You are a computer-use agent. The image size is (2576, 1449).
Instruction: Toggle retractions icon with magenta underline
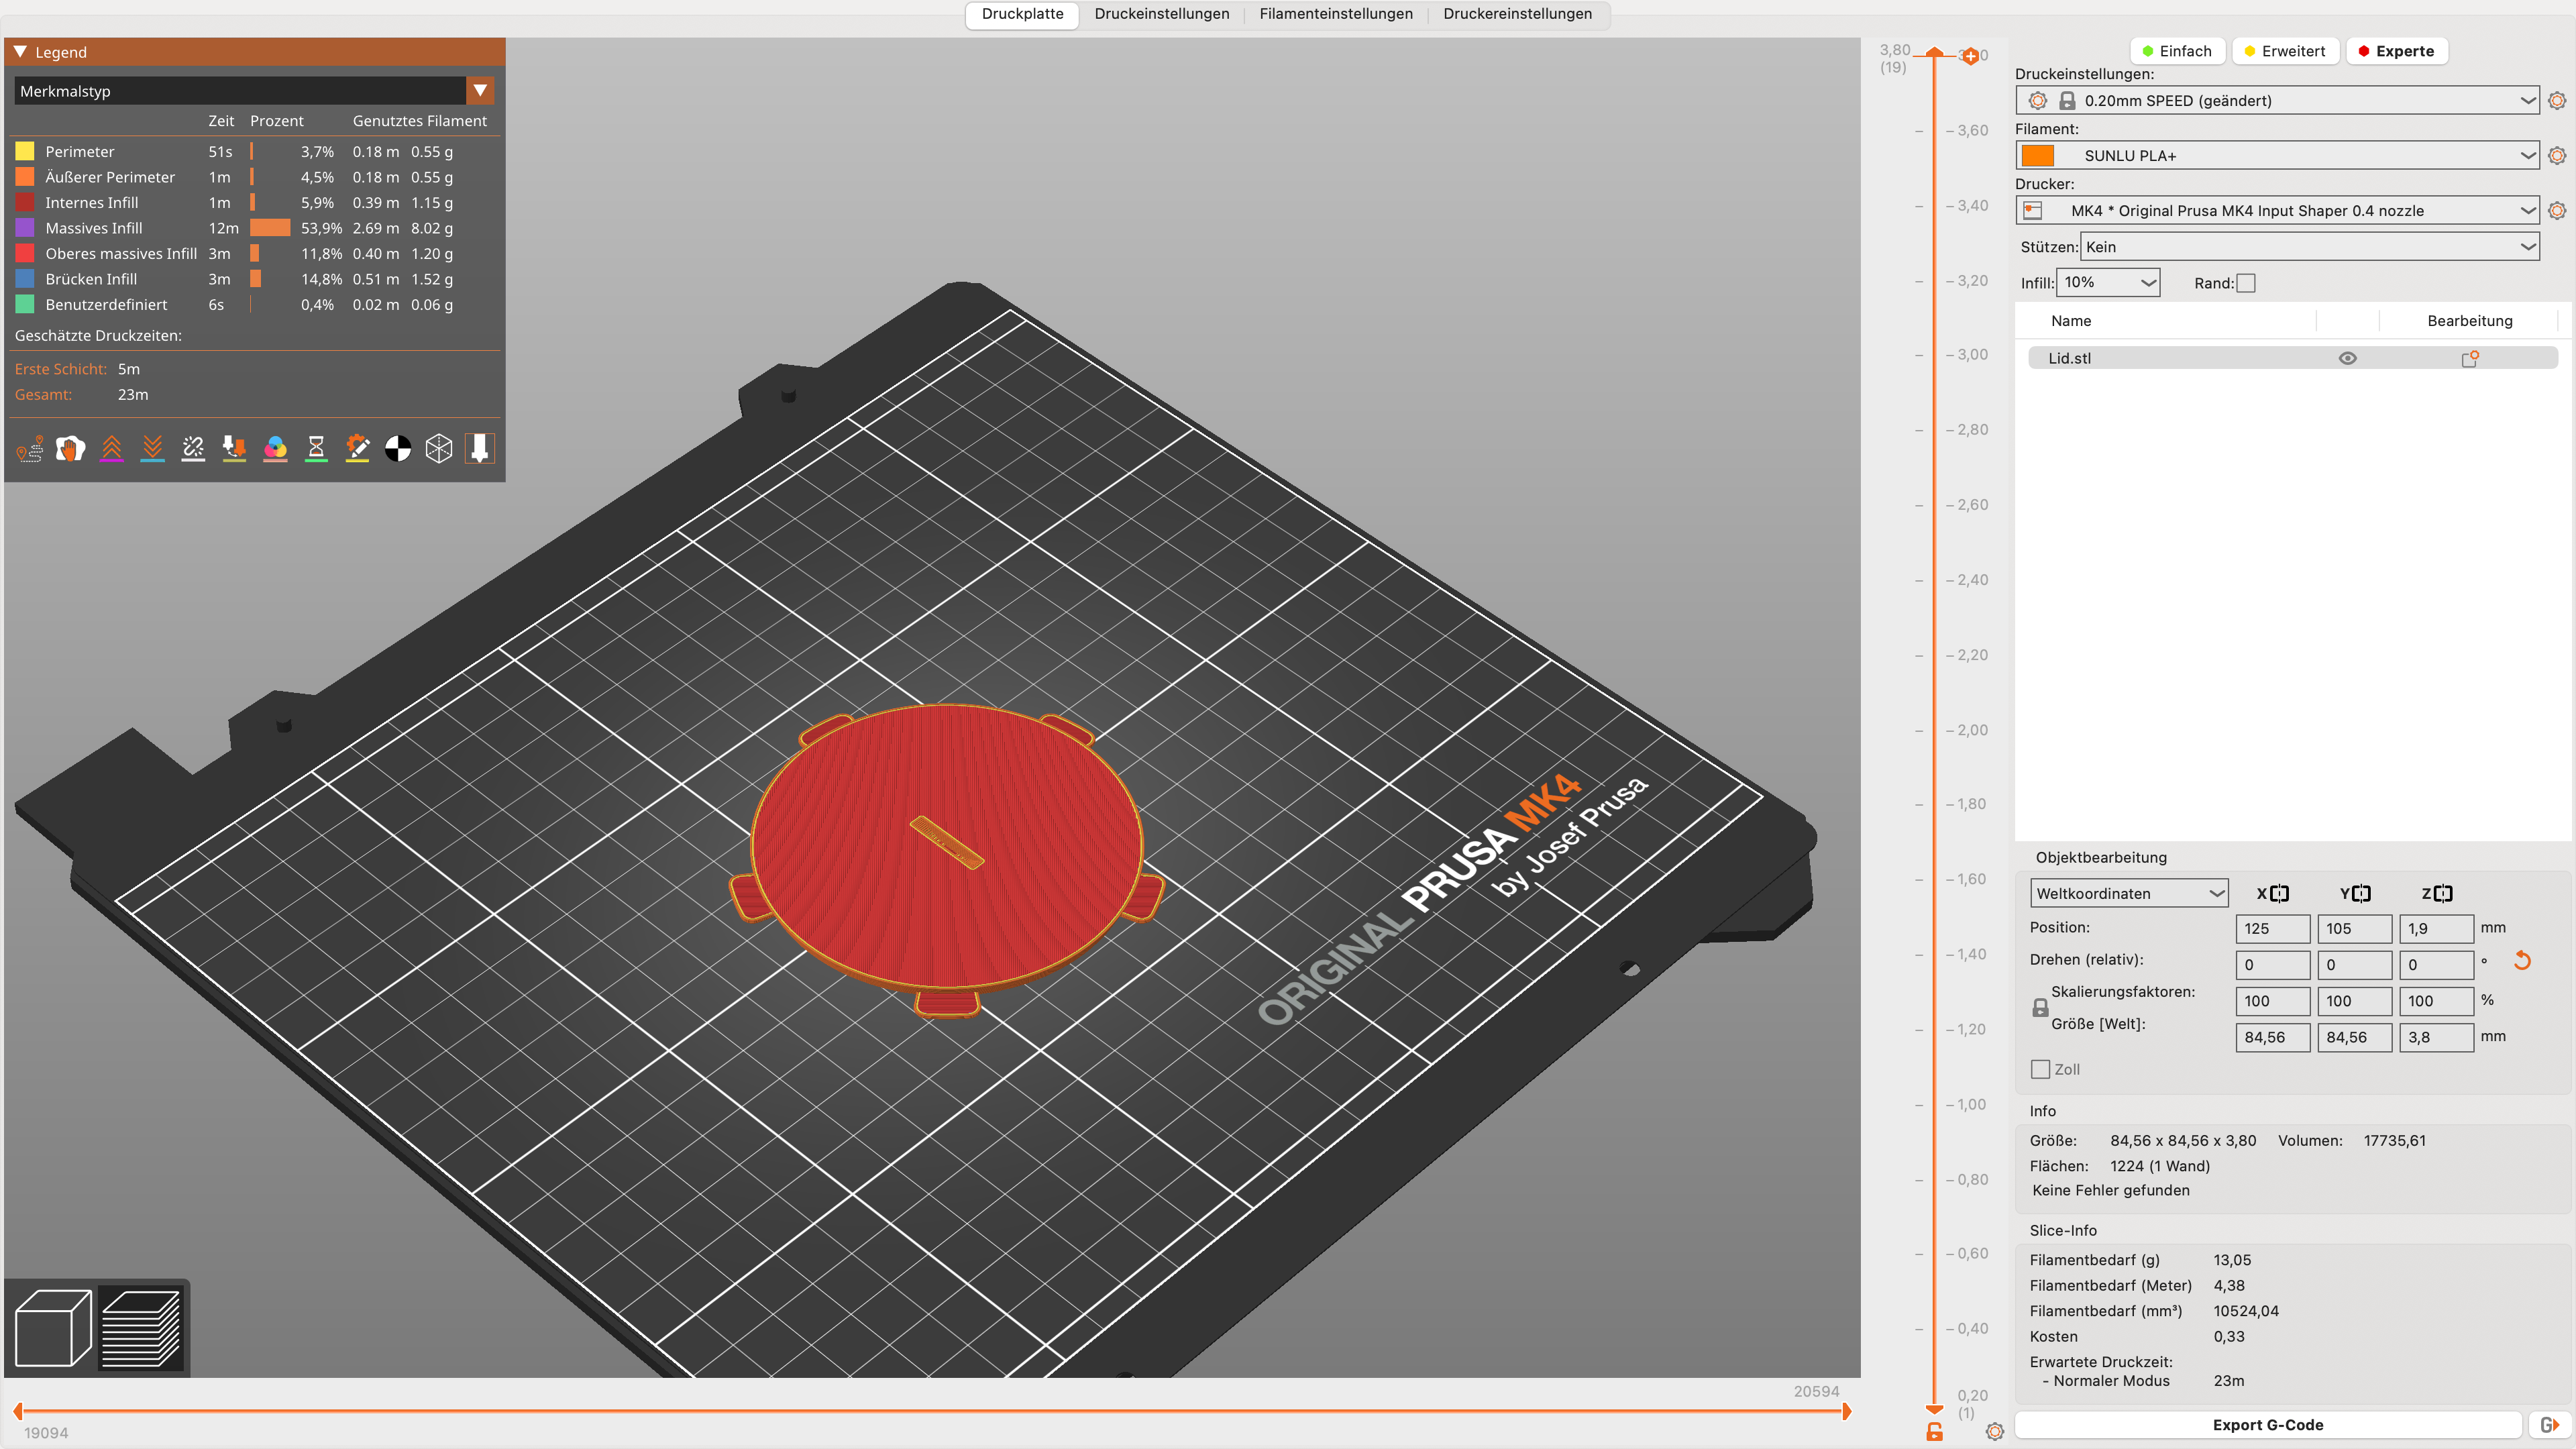111,449
